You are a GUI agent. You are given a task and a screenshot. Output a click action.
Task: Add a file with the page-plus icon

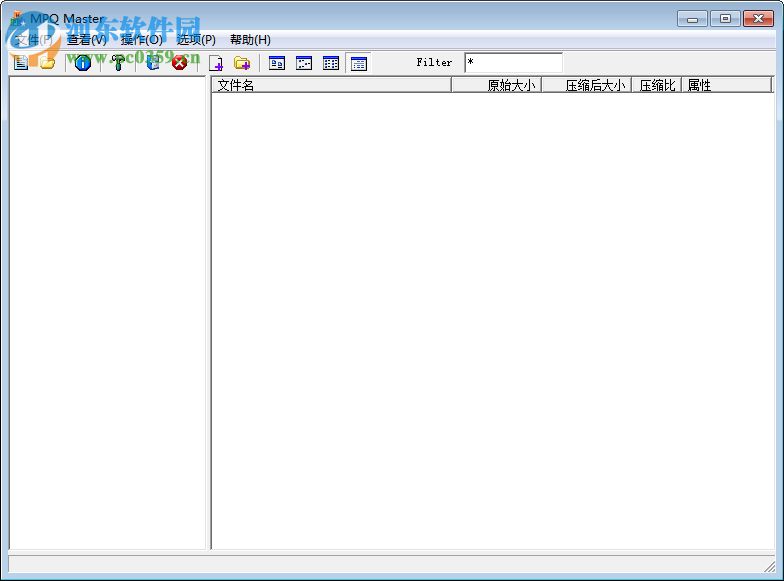(x=216, y=63)
